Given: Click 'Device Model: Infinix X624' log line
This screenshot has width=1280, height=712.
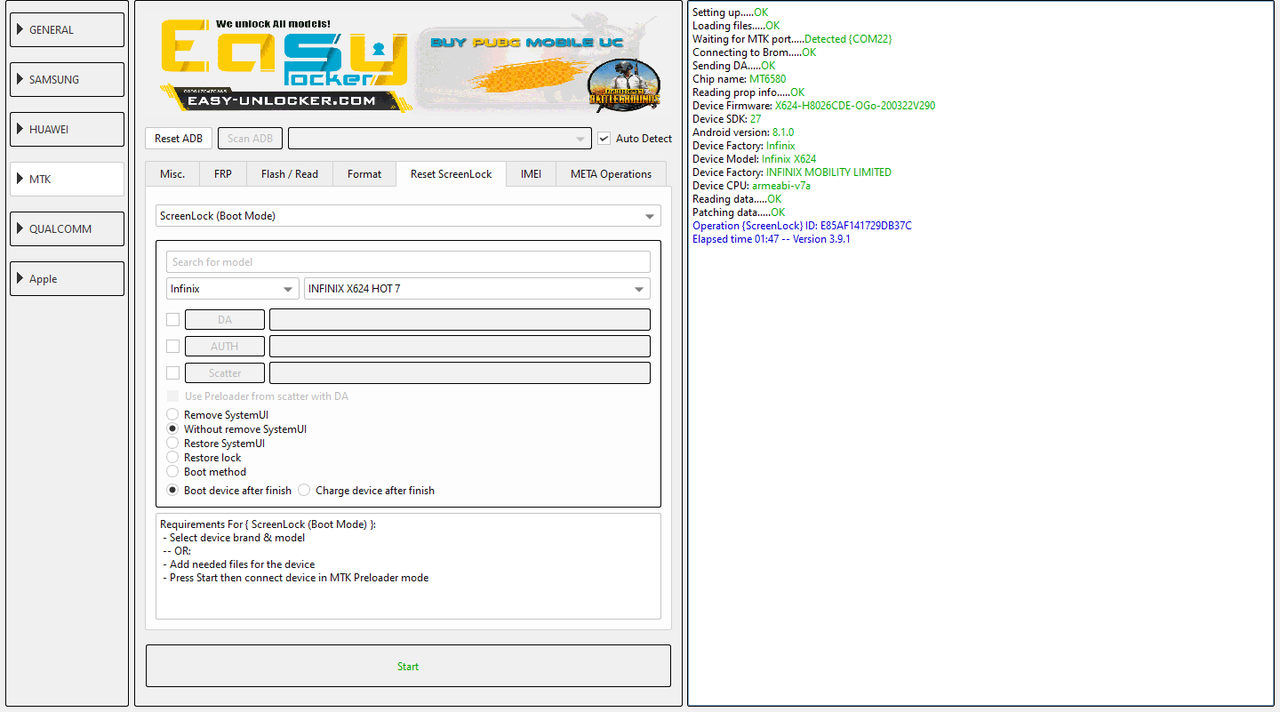Looking at the screenshot, I should tap(754, 159).
